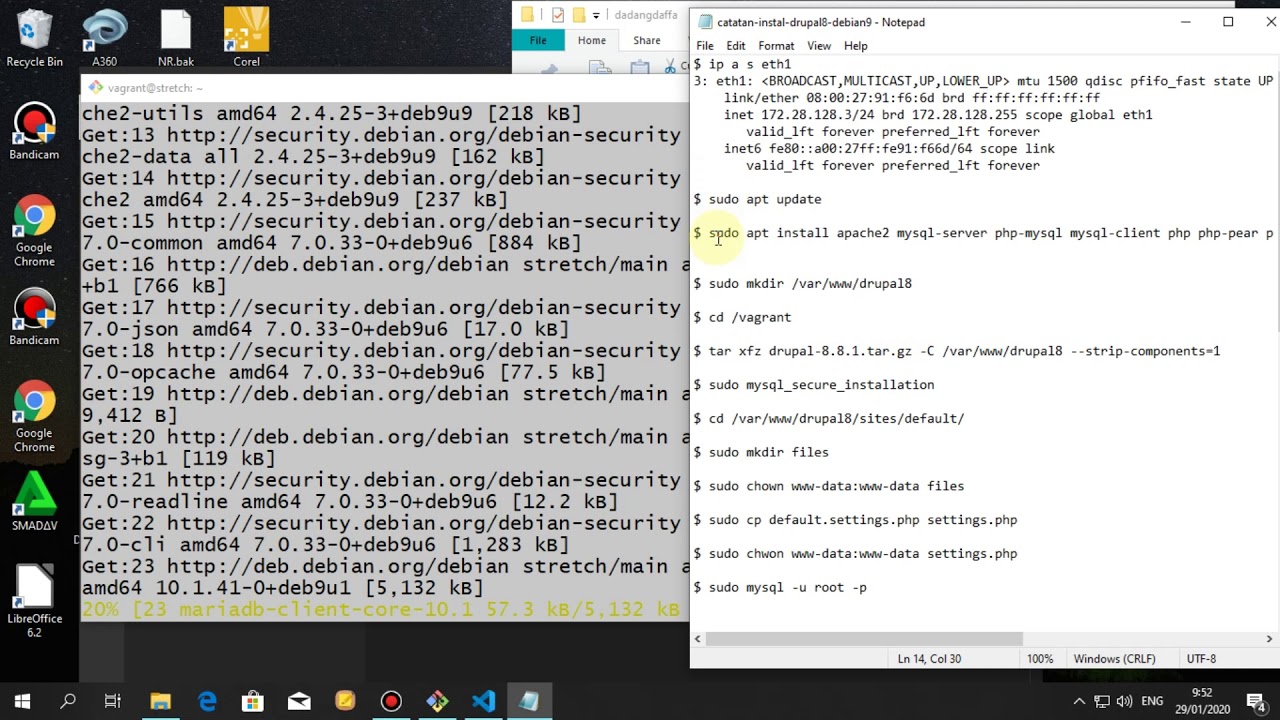Click Notepad horizontal scrollbar right arrow
Image resolution: width=1280 pixels, height=720 pixels.
click(x=1269, y=639)
